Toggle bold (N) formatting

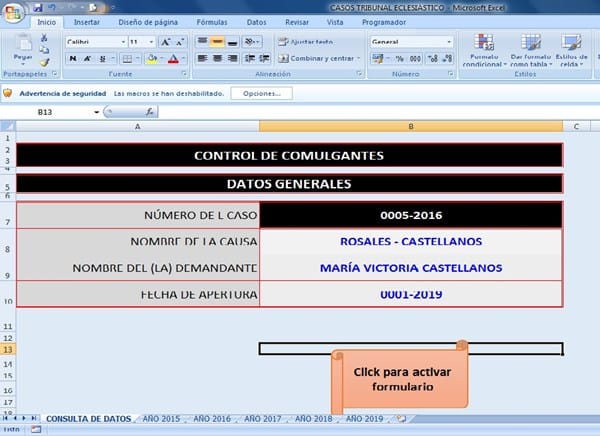[73, 59]
